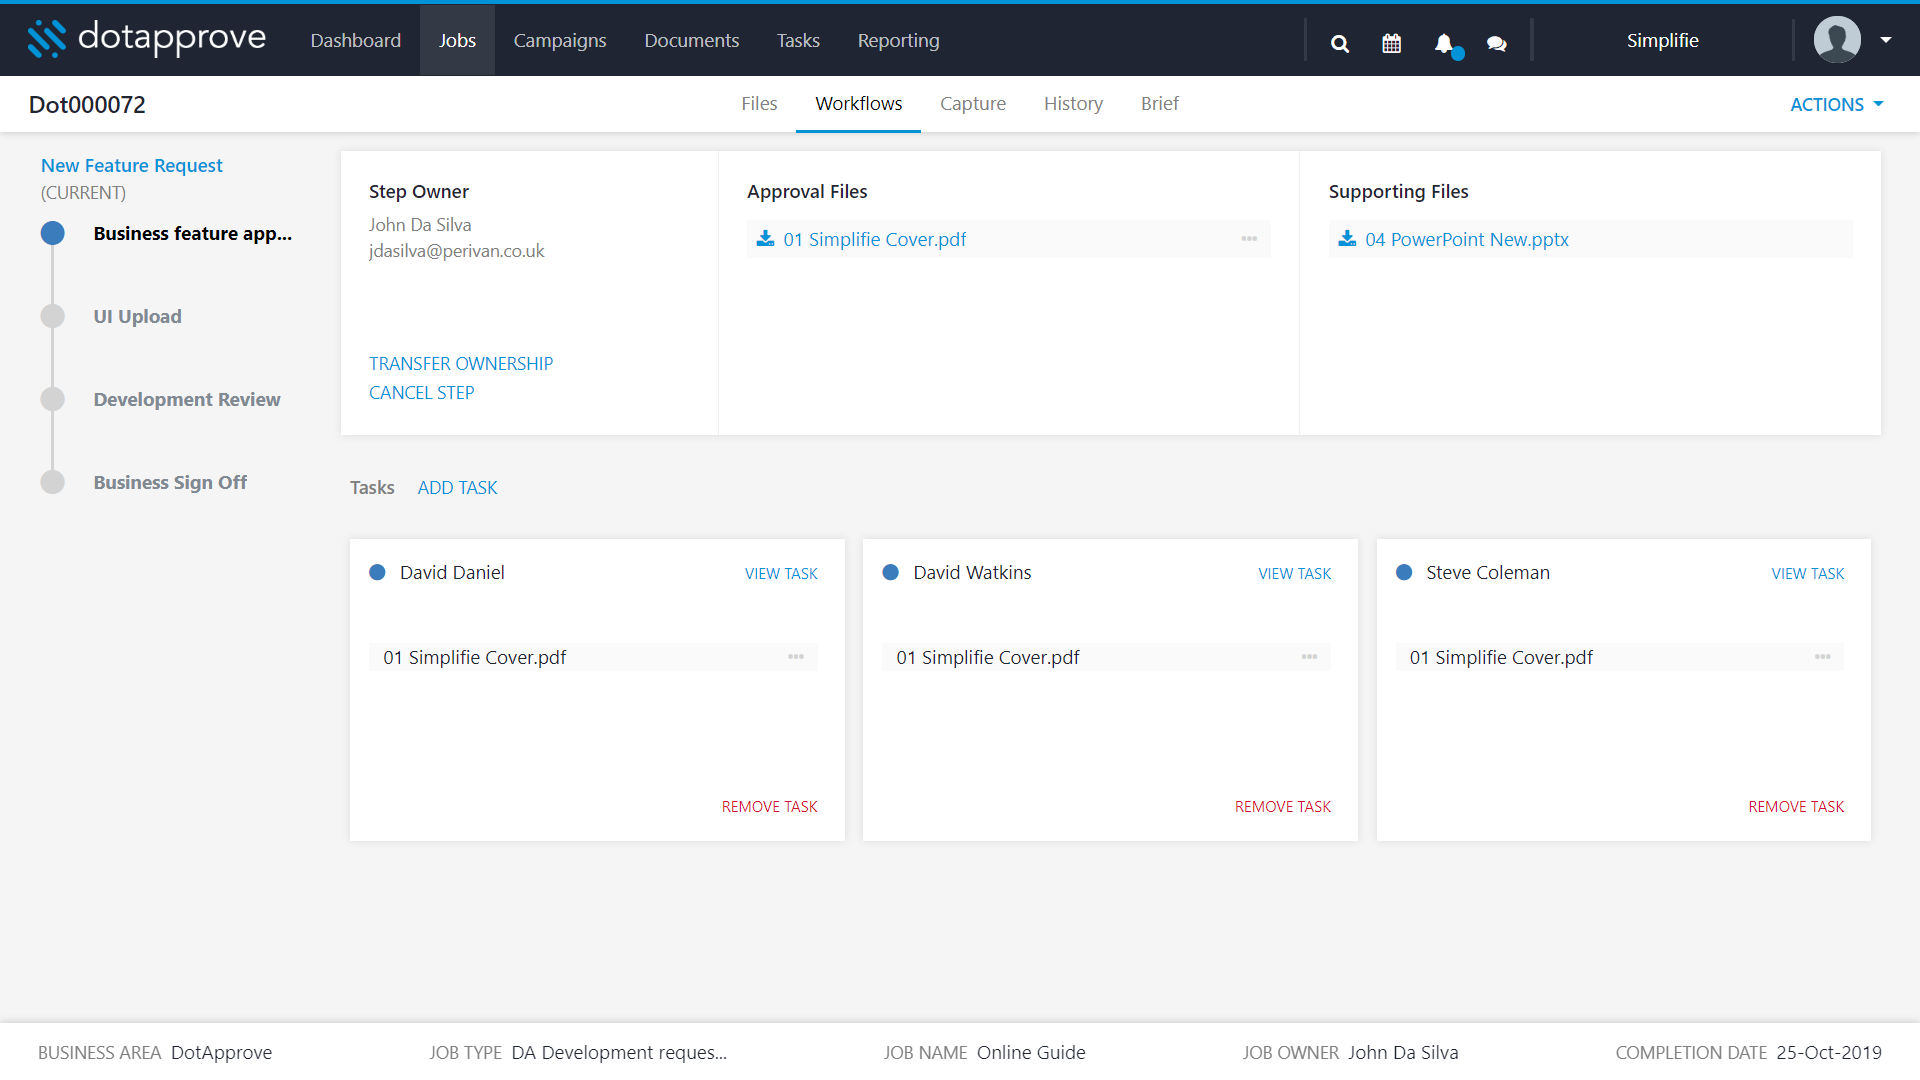Click business area DotApprove in footer

click(221, 1053)
